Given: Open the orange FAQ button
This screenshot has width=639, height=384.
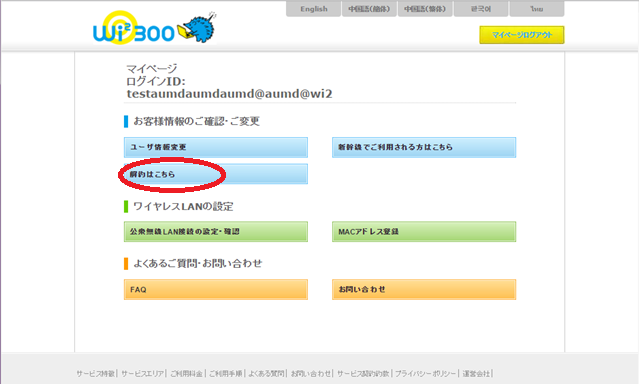Looking at the screenshot, I should click(x=216, y=289).
